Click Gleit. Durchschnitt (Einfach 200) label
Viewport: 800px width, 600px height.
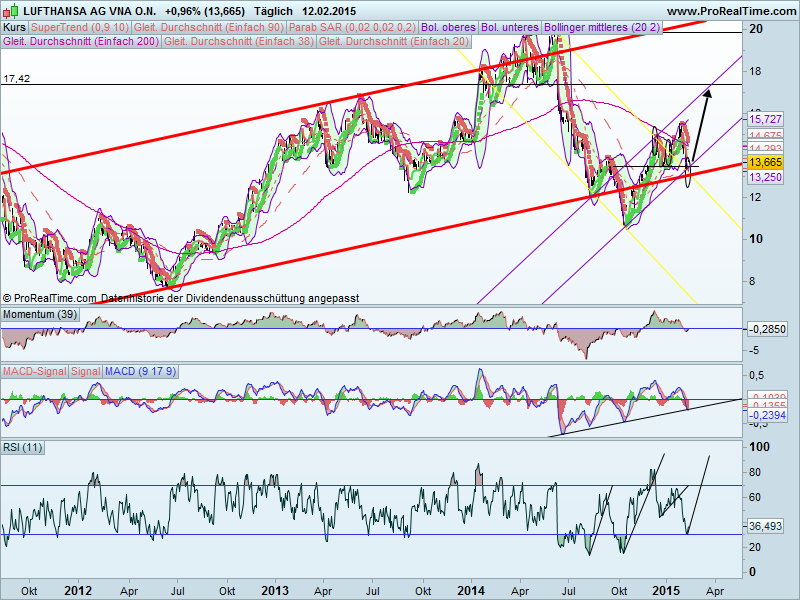tap(81, 41)
